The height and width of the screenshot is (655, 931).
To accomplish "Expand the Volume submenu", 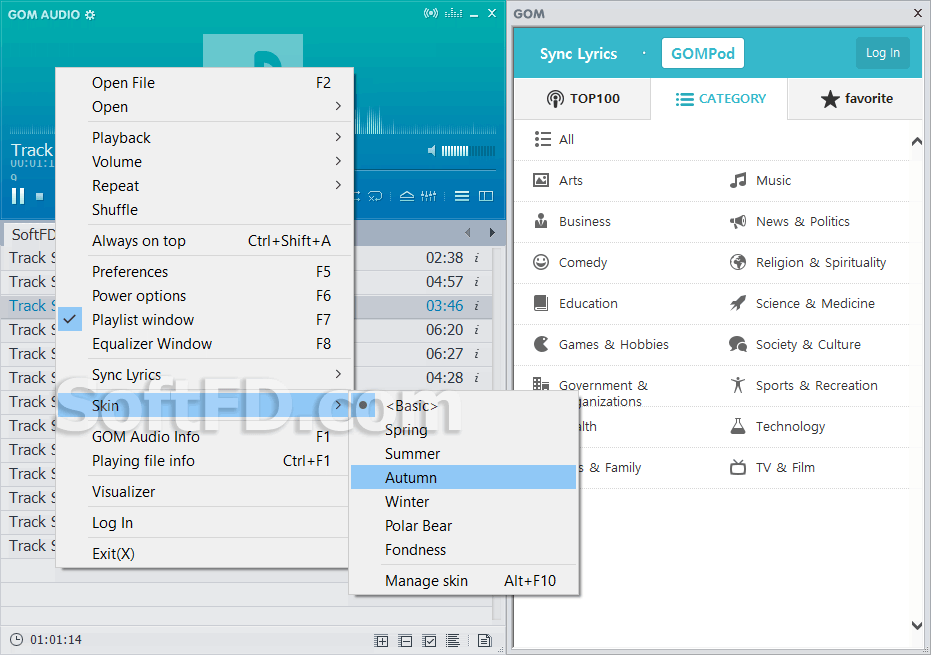I will (205, 162).
